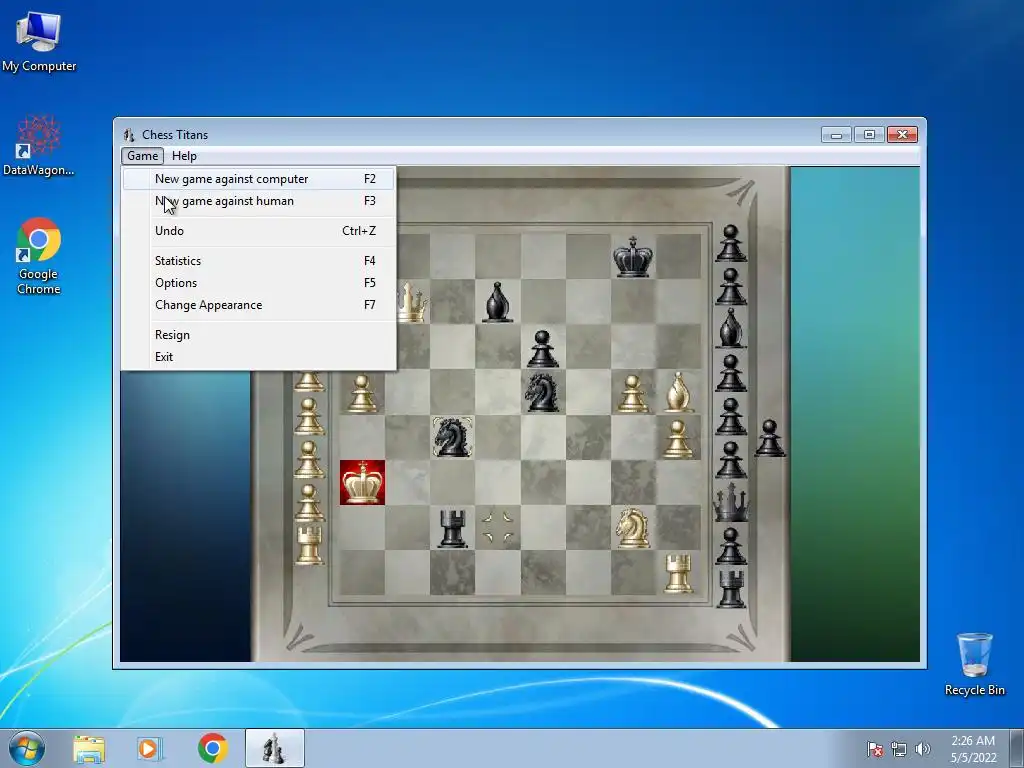The height and width of the screenshot is (768, 1024).
Task: Choose New game against human
Action: point(259,201)
